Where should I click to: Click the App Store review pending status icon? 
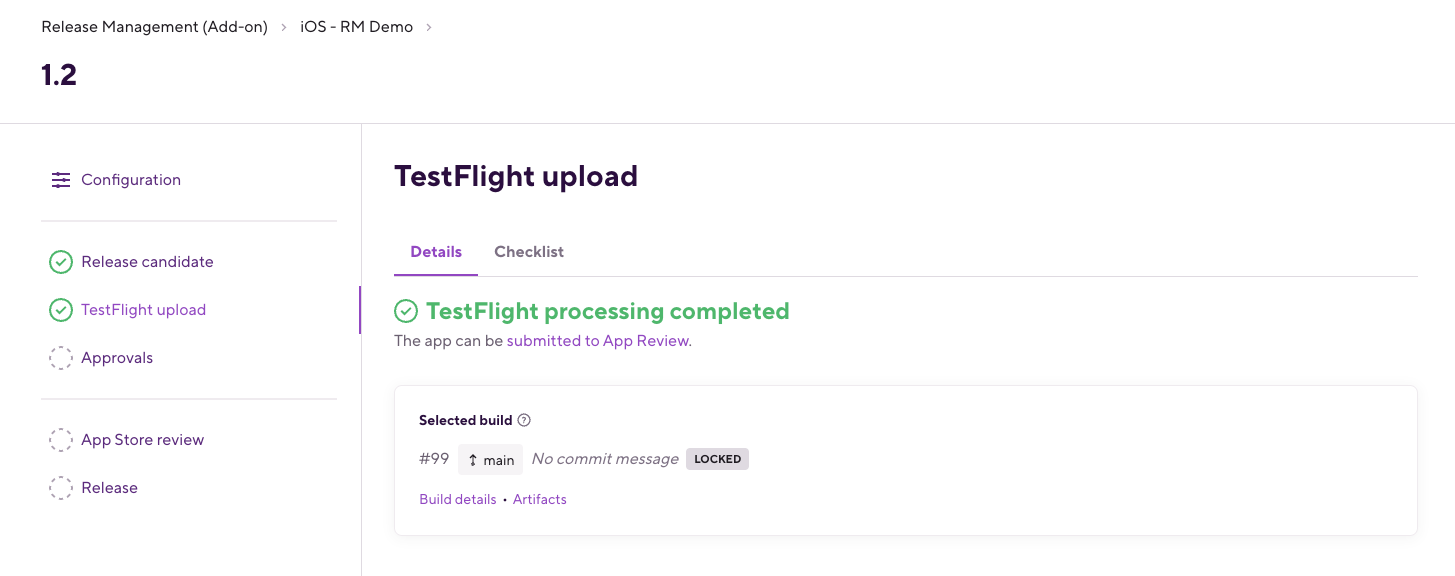pos(61,439)
